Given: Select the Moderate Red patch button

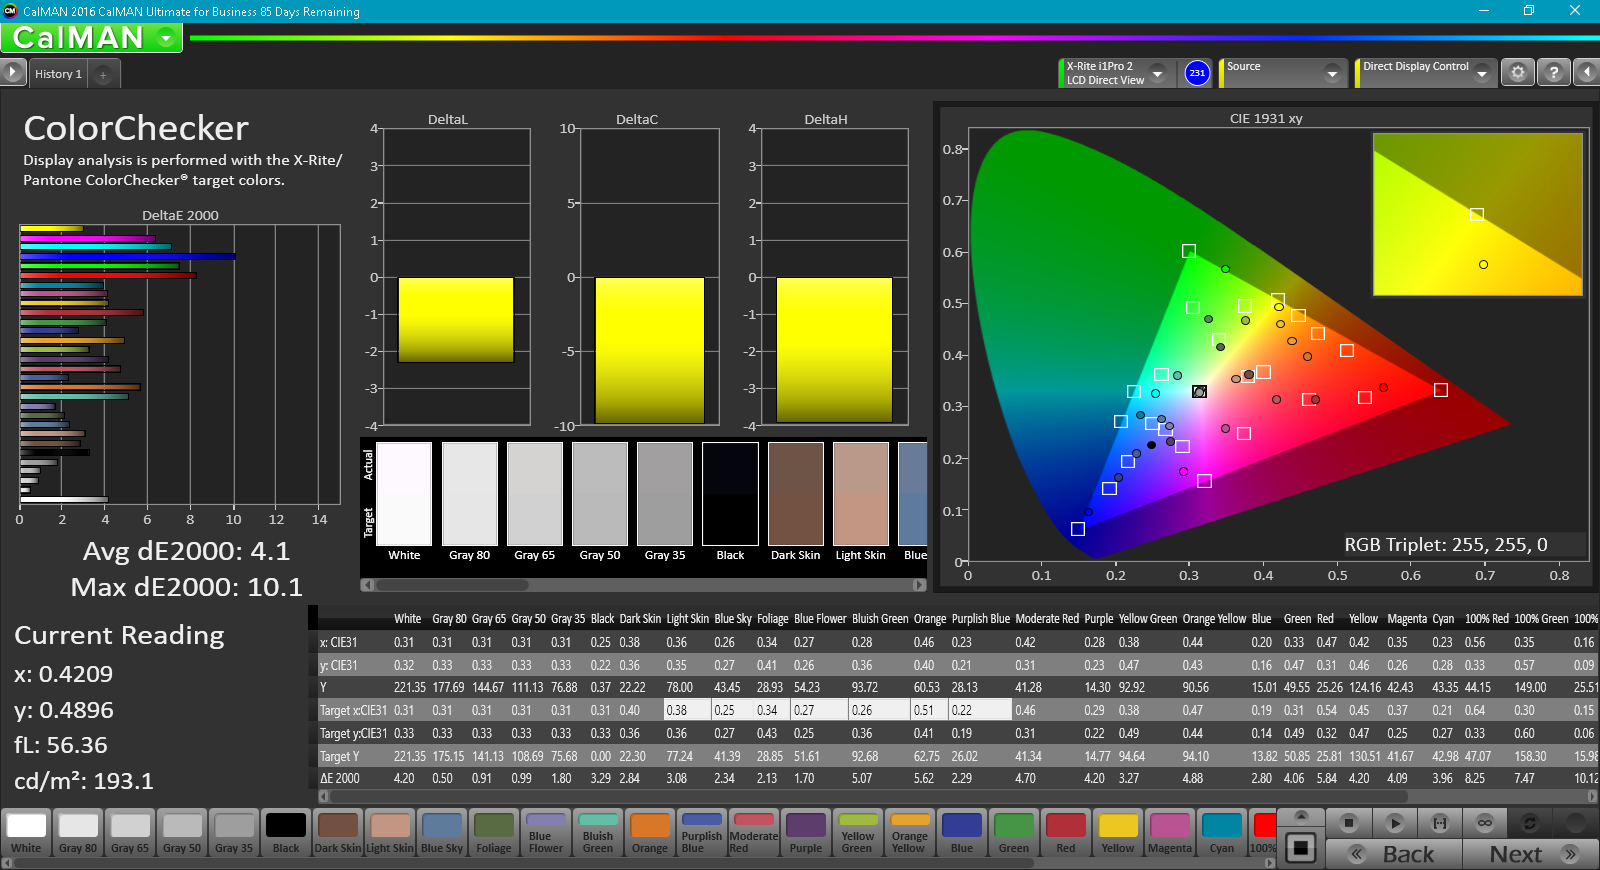Looking at the screenshot, I should point(754,833).
